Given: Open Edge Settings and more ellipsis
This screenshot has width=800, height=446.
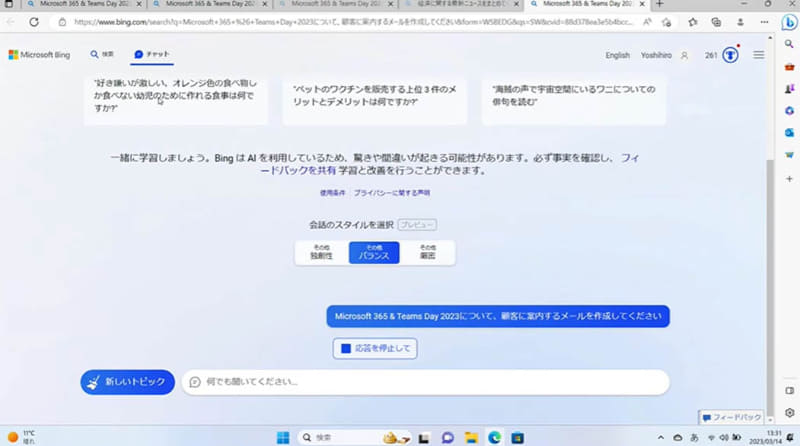Looking at the screenshot, I should tap(764, 22).
